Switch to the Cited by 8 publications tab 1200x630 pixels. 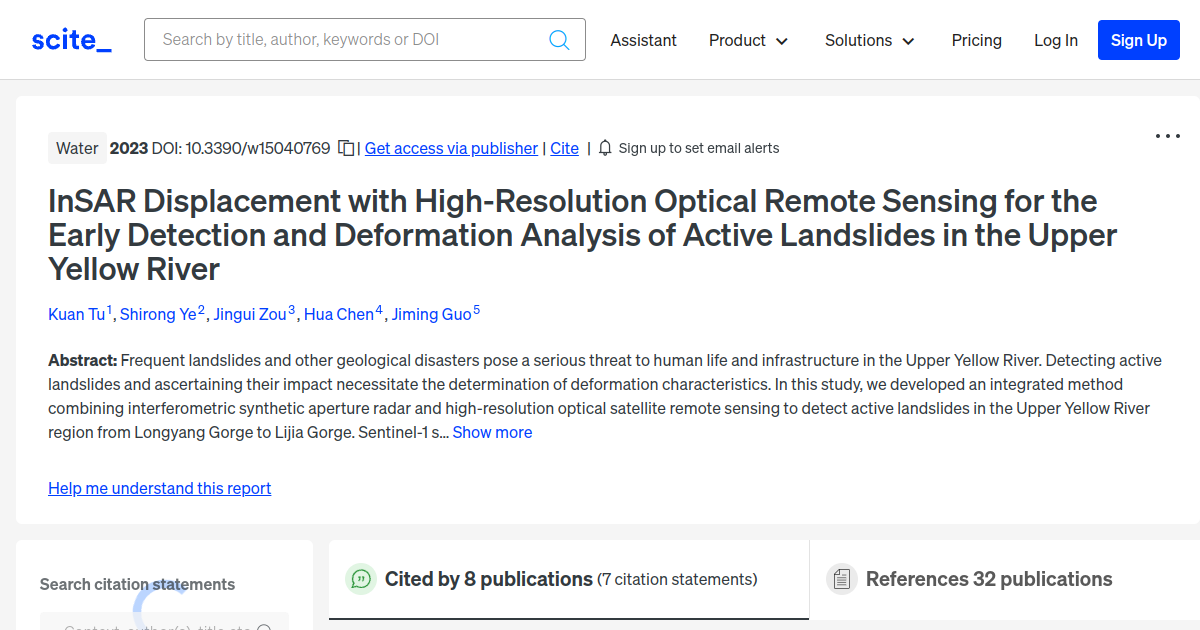point(568,579)
